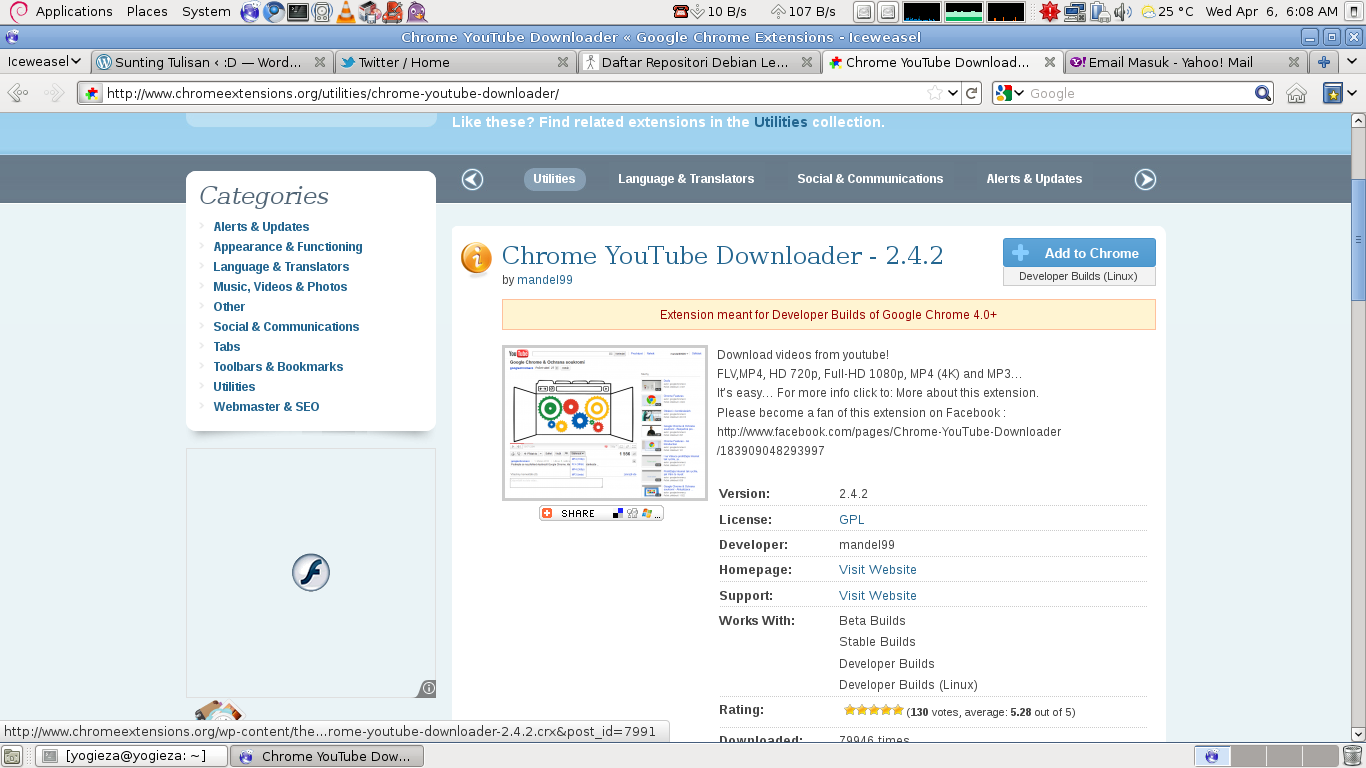Open the volume speaker icon
Viewport: 1366px width, 768px height.
[x=1123, y=12]
